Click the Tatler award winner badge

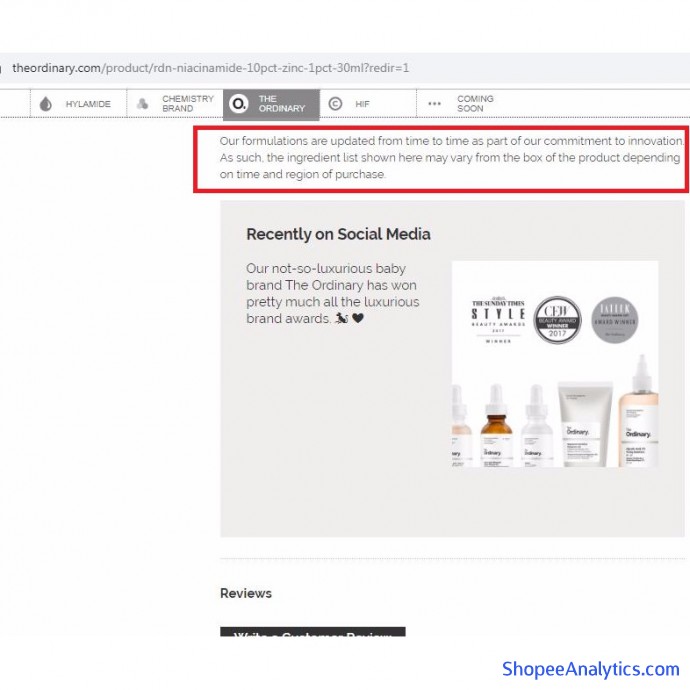pyautogui.click(x=615, y=321)
